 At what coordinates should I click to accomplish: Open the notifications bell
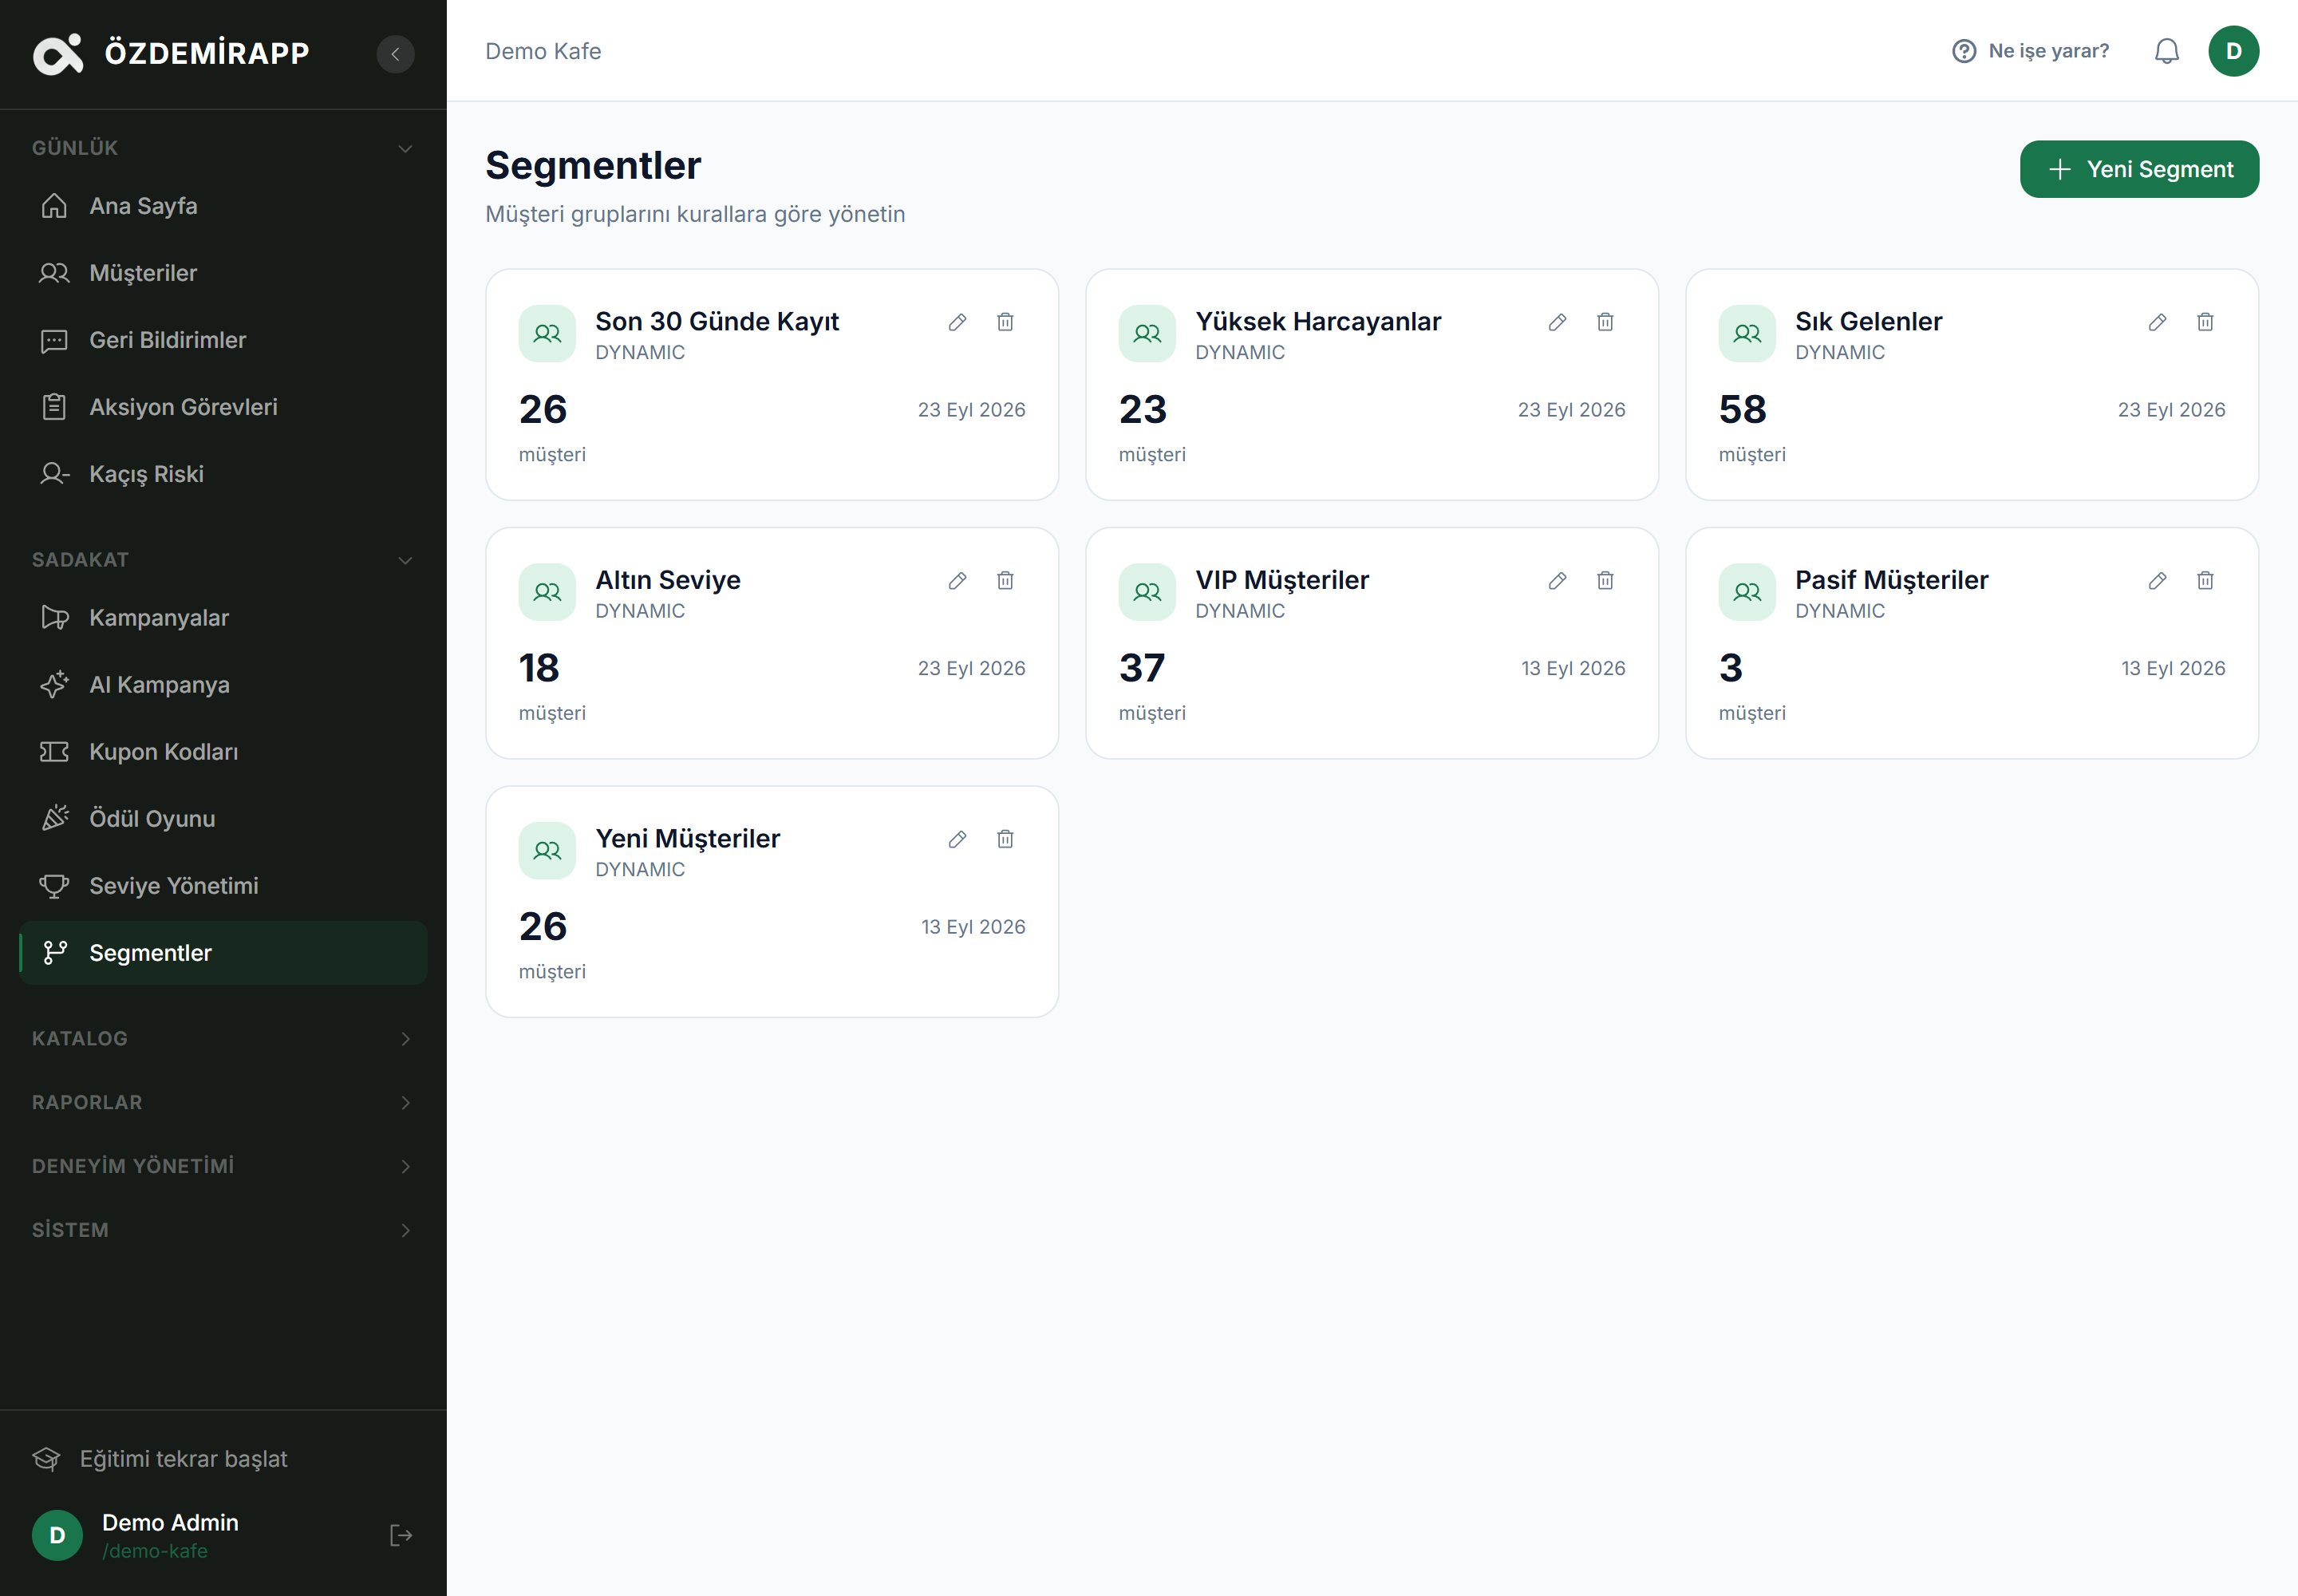coord(2166,51)
